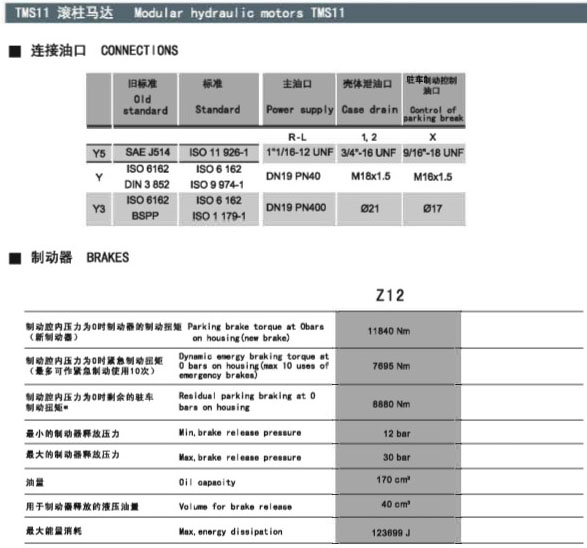Click the Control of parking break header
The image size is (587, 548).
434,99
